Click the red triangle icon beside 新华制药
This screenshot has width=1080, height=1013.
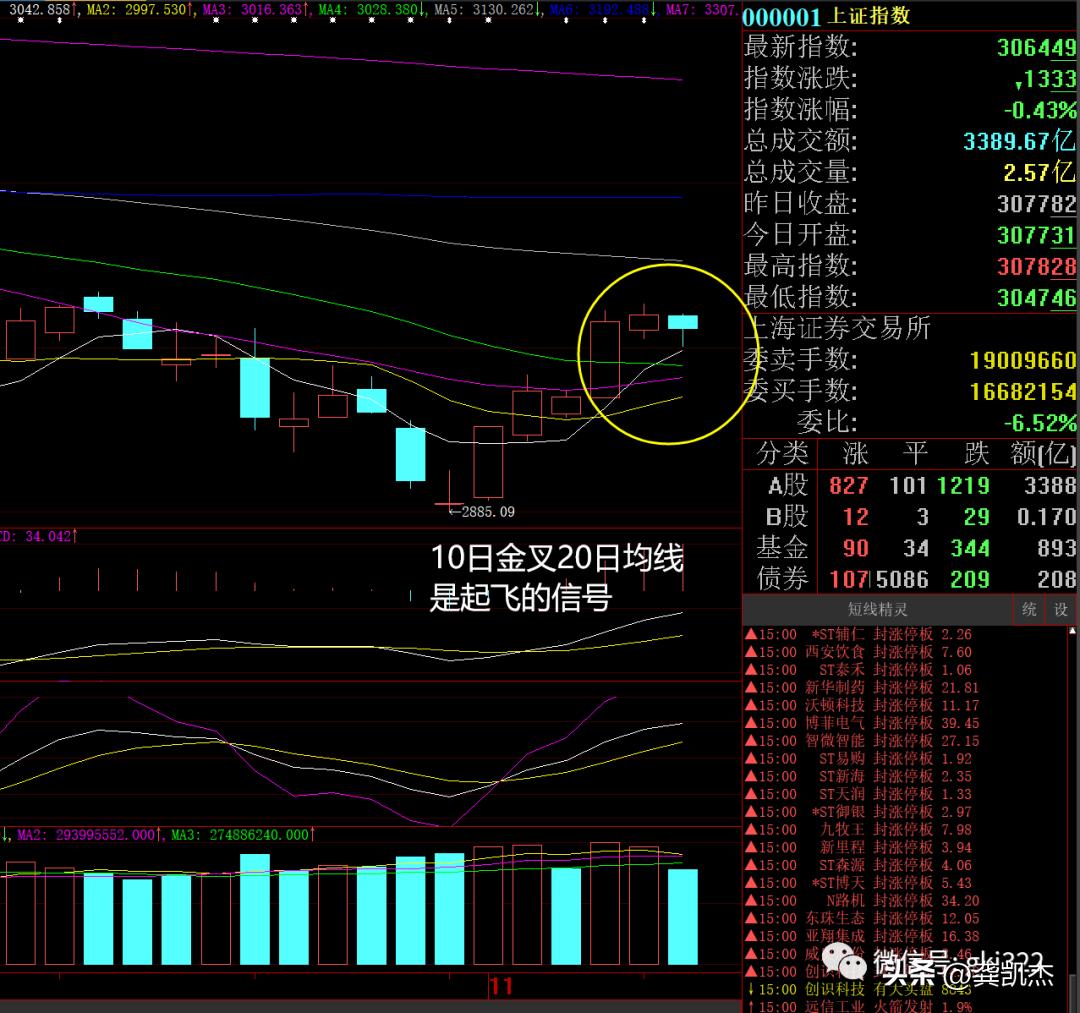751,687
